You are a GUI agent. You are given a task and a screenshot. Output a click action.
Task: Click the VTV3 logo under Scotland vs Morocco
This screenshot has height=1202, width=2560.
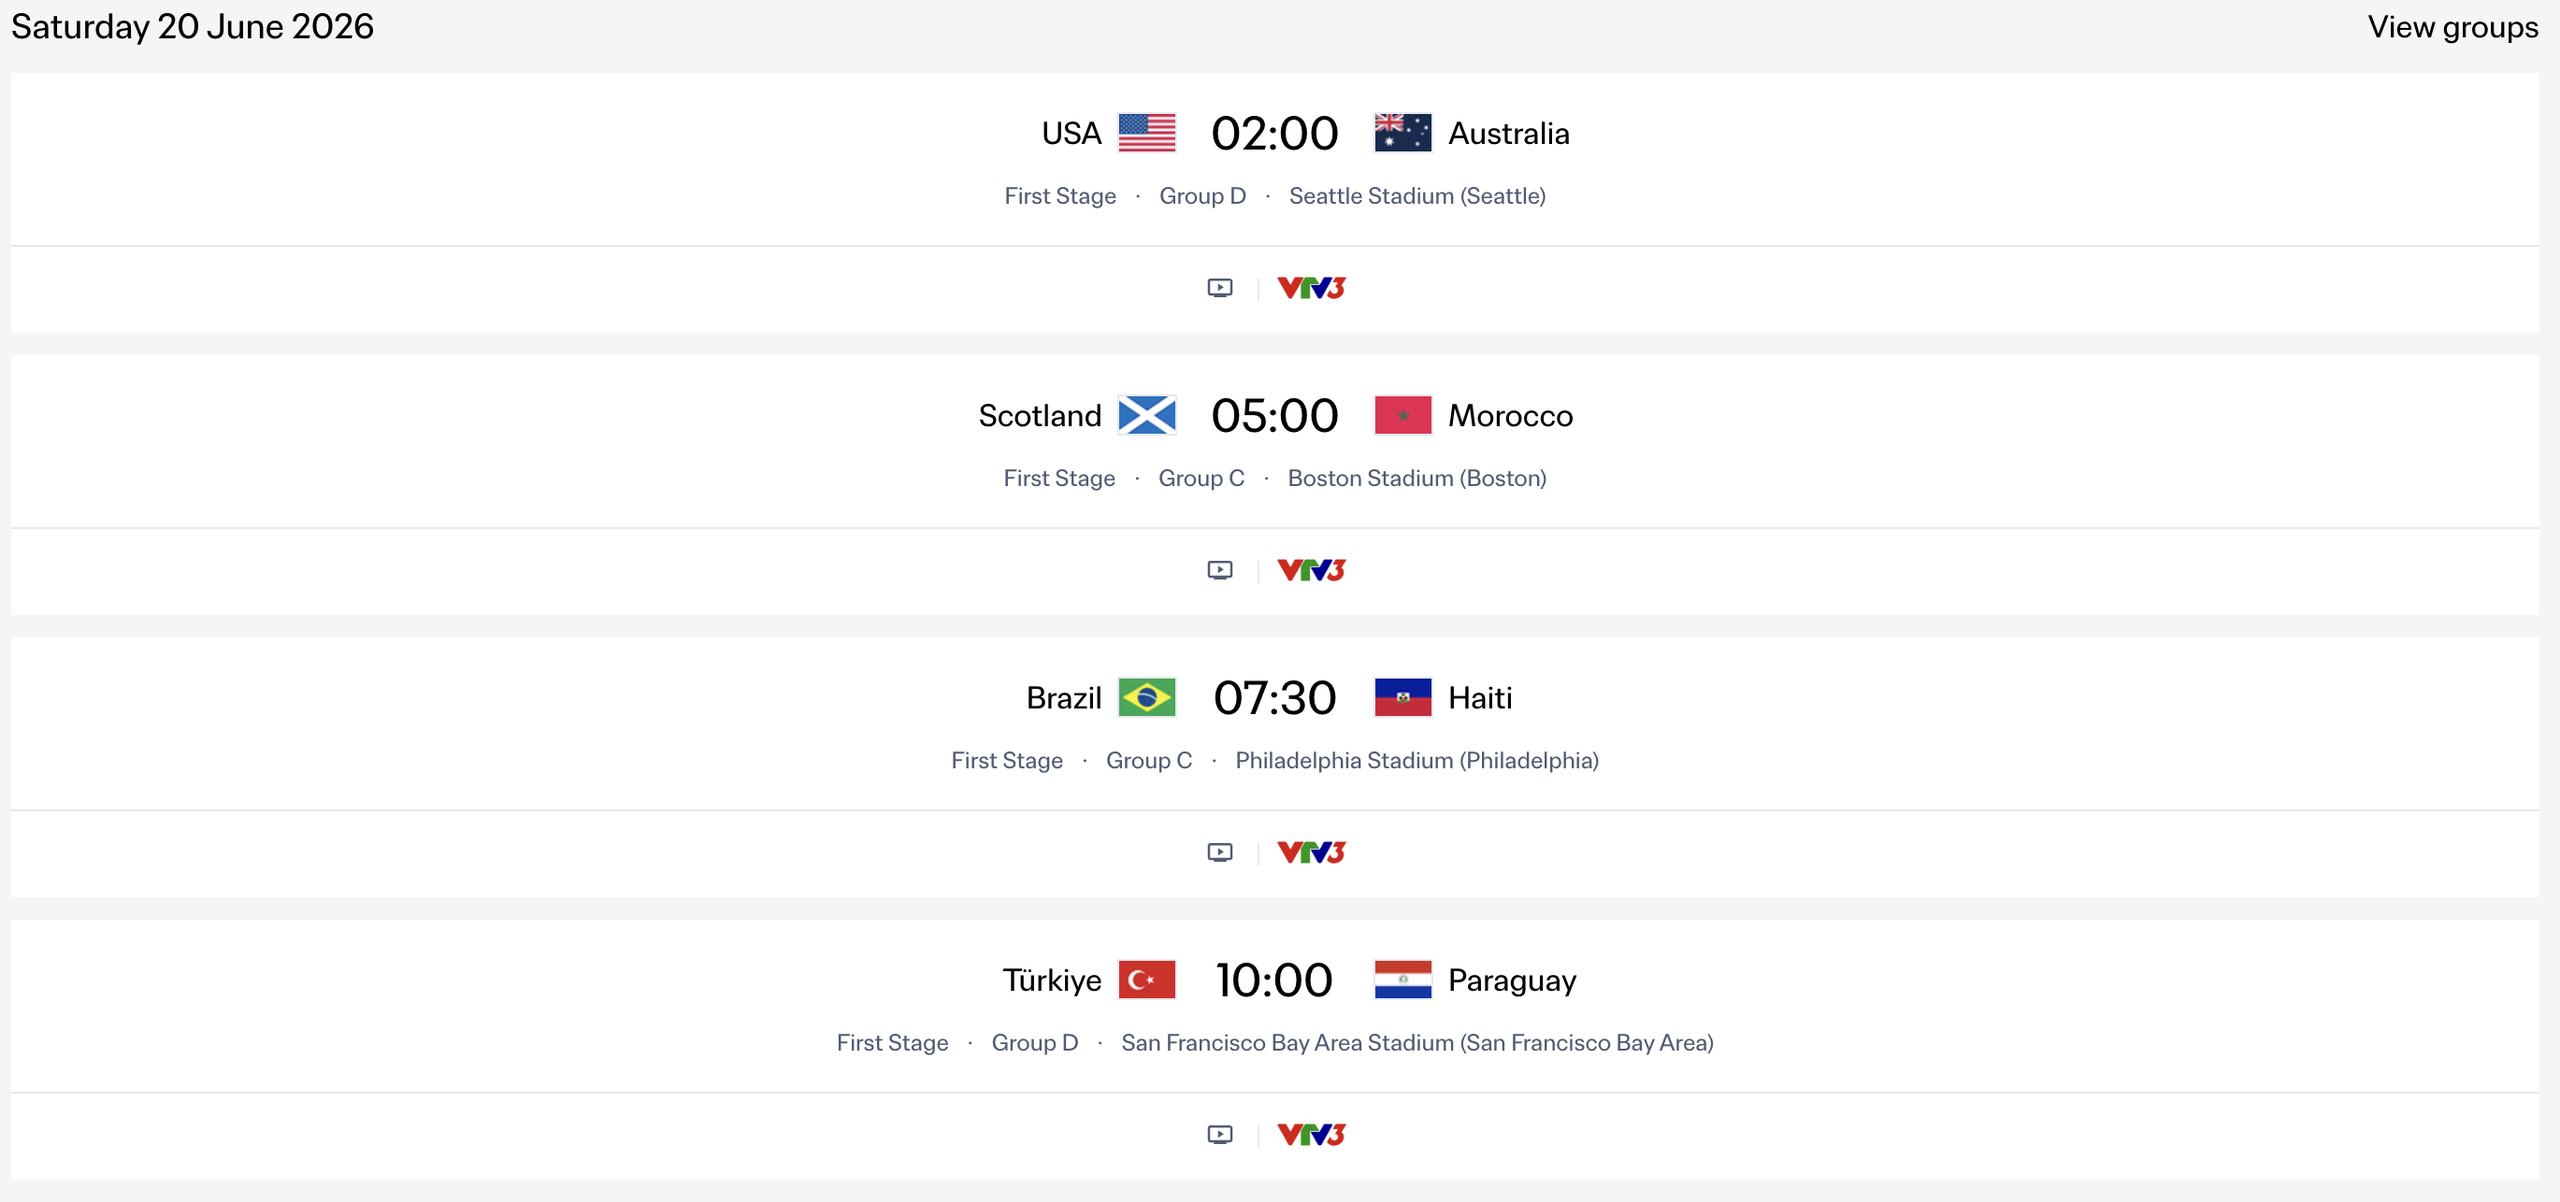point(1311,569)
